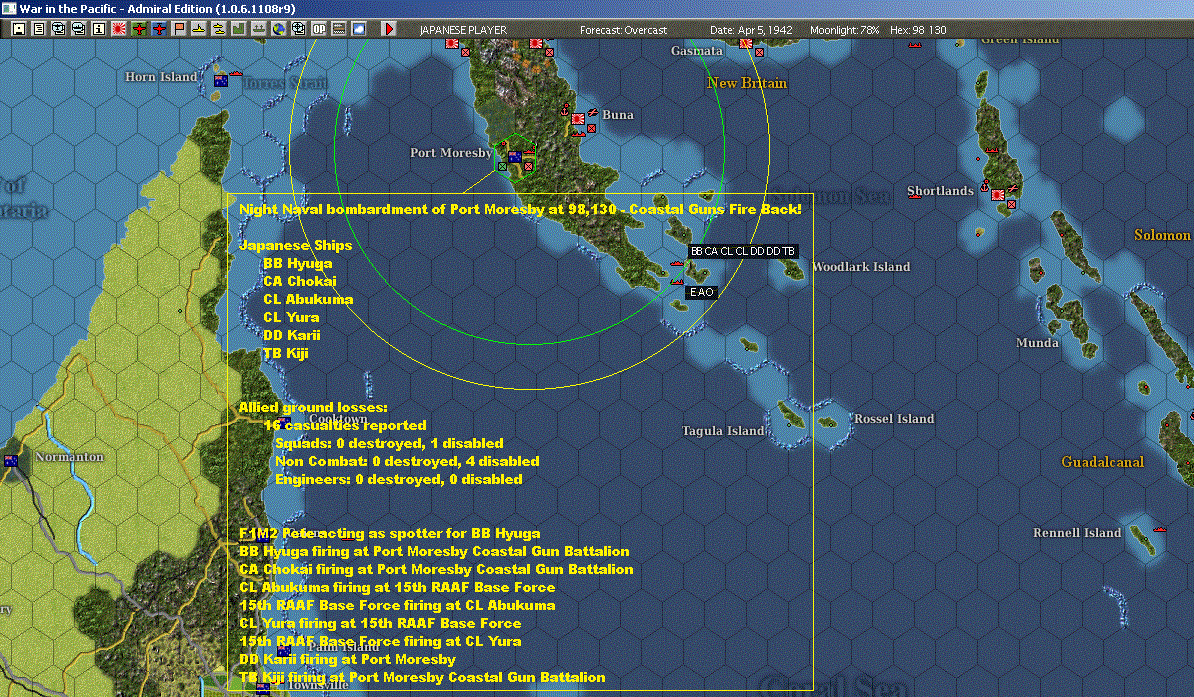This screenshot has height=697, width=1194.
Task: Click 'CL Yura' in the Japanese Ships list
Action: (x=291, y=318)
